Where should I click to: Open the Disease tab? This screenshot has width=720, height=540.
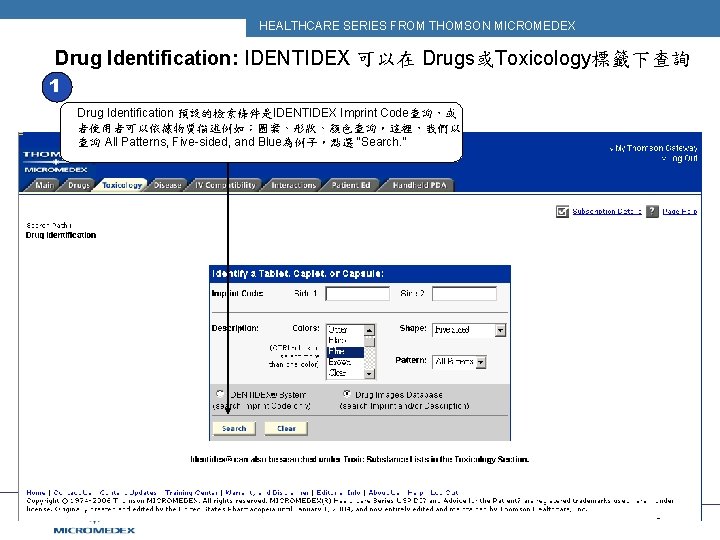tap(168, 185)
